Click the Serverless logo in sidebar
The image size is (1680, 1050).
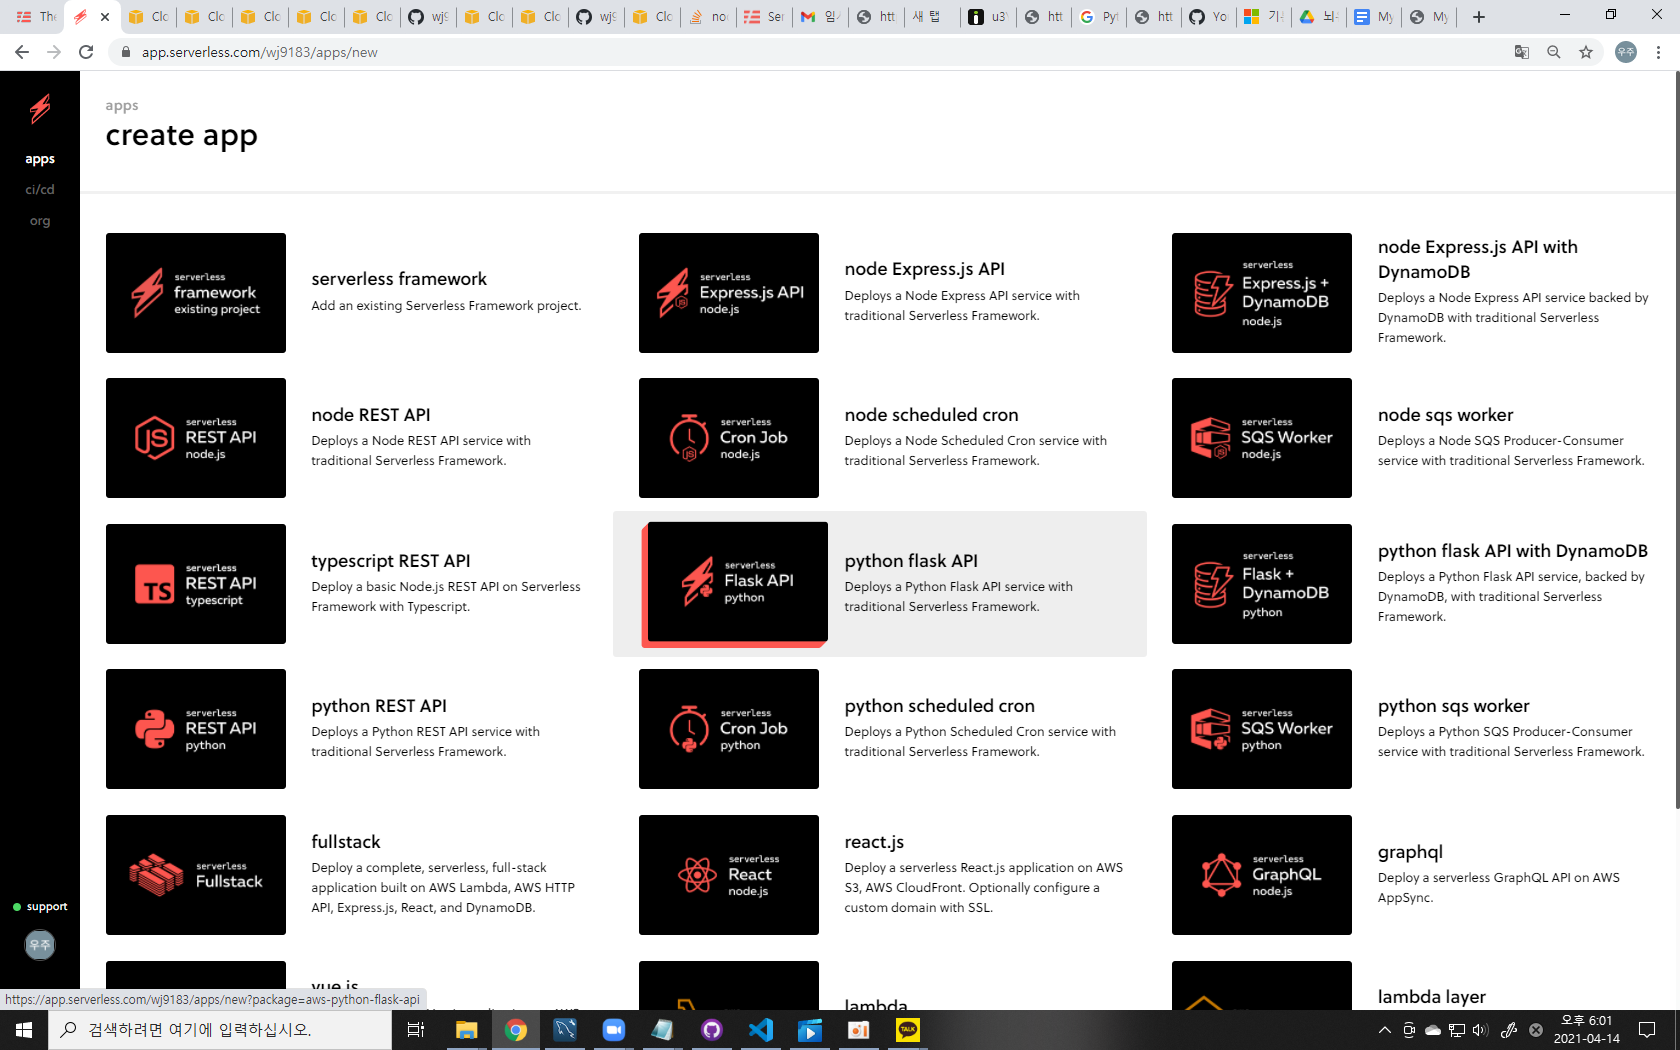click(40, 108)
